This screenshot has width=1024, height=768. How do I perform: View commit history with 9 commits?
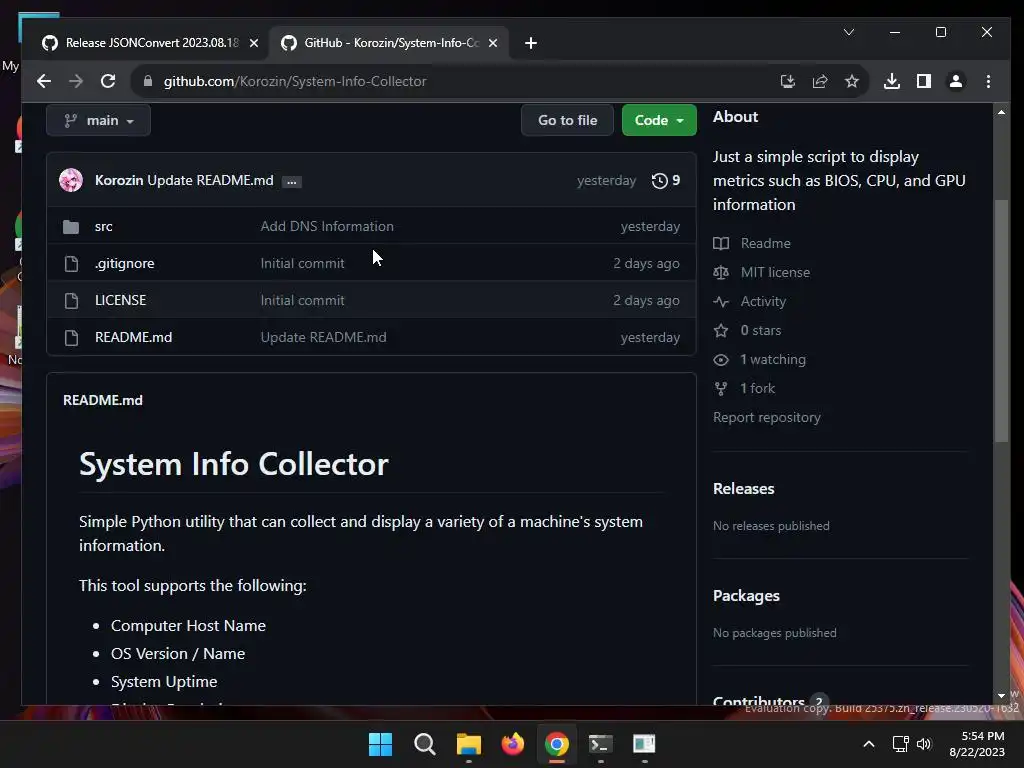(x=666, y=180)
